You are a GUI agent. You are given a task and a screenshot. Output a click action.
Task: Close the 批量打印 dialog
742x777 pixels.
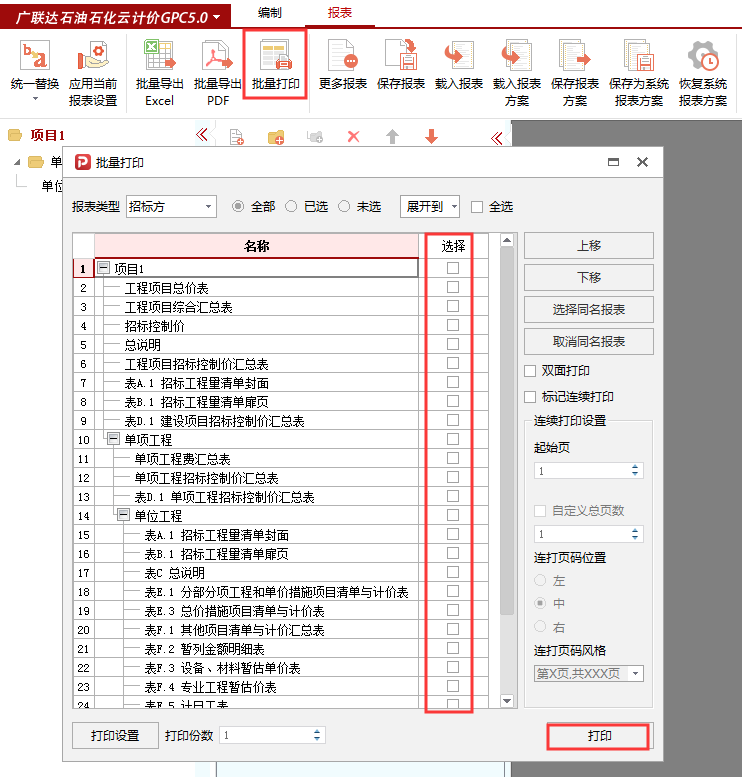pos(642,162)
